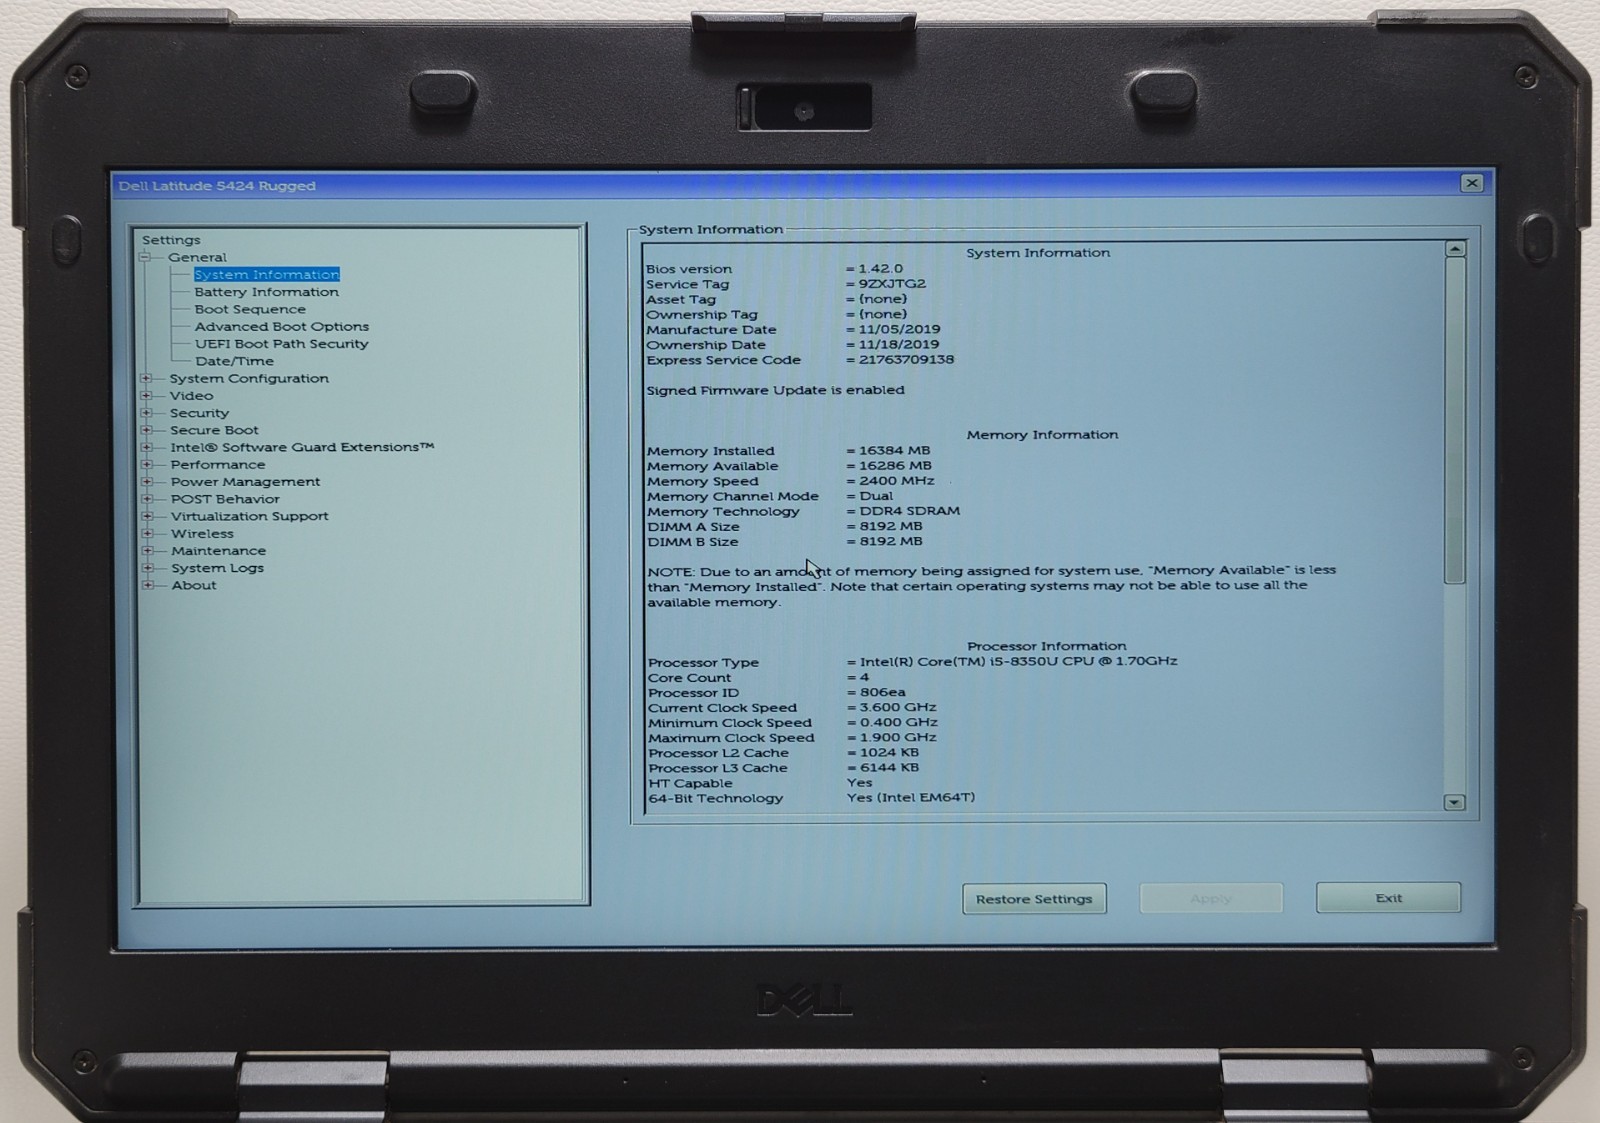Expand Intel Software Guard Extensions node
The image size is (1600, 1123).
point(147,447)
